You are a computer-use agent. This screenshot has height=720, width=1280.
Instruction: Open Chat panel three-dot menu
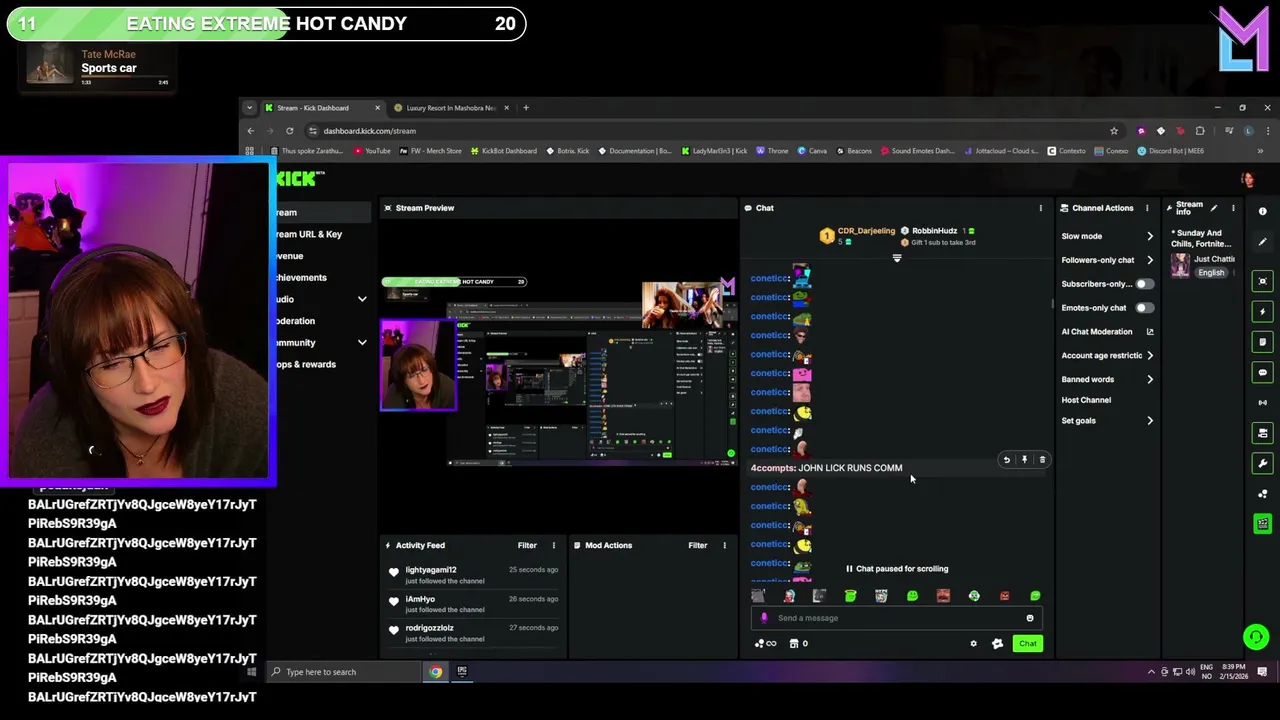(1040, 208)
